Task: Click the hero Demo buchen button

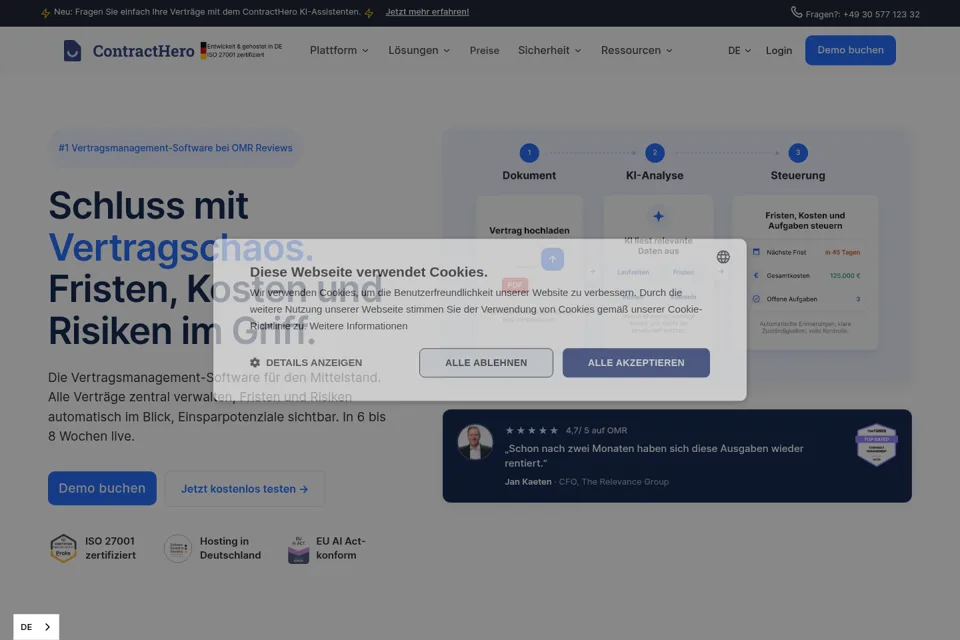Action: click(102, 488)
